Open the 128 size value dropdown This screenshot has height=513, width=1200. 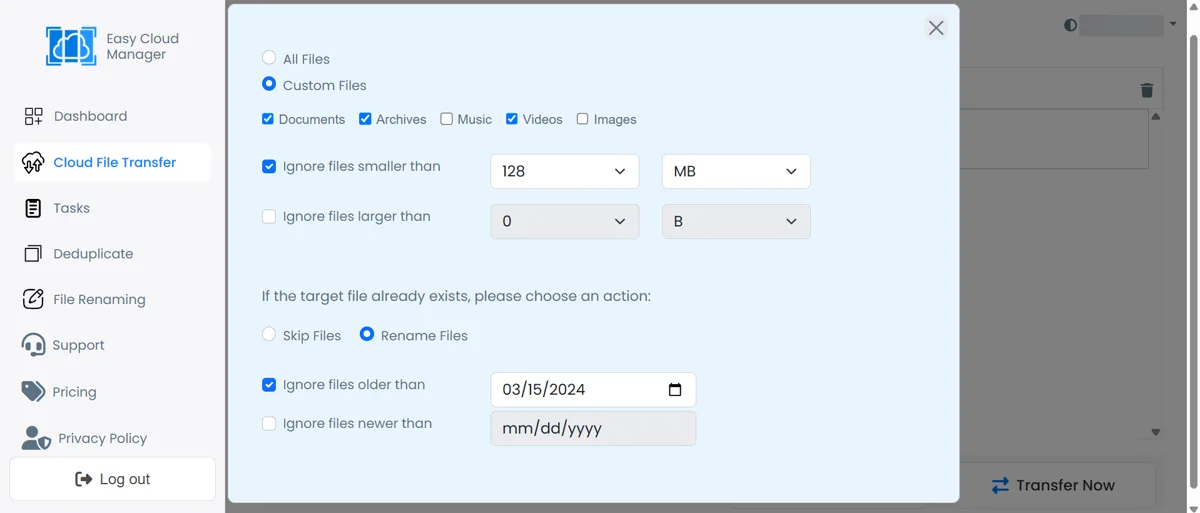[x=564, y=171]
